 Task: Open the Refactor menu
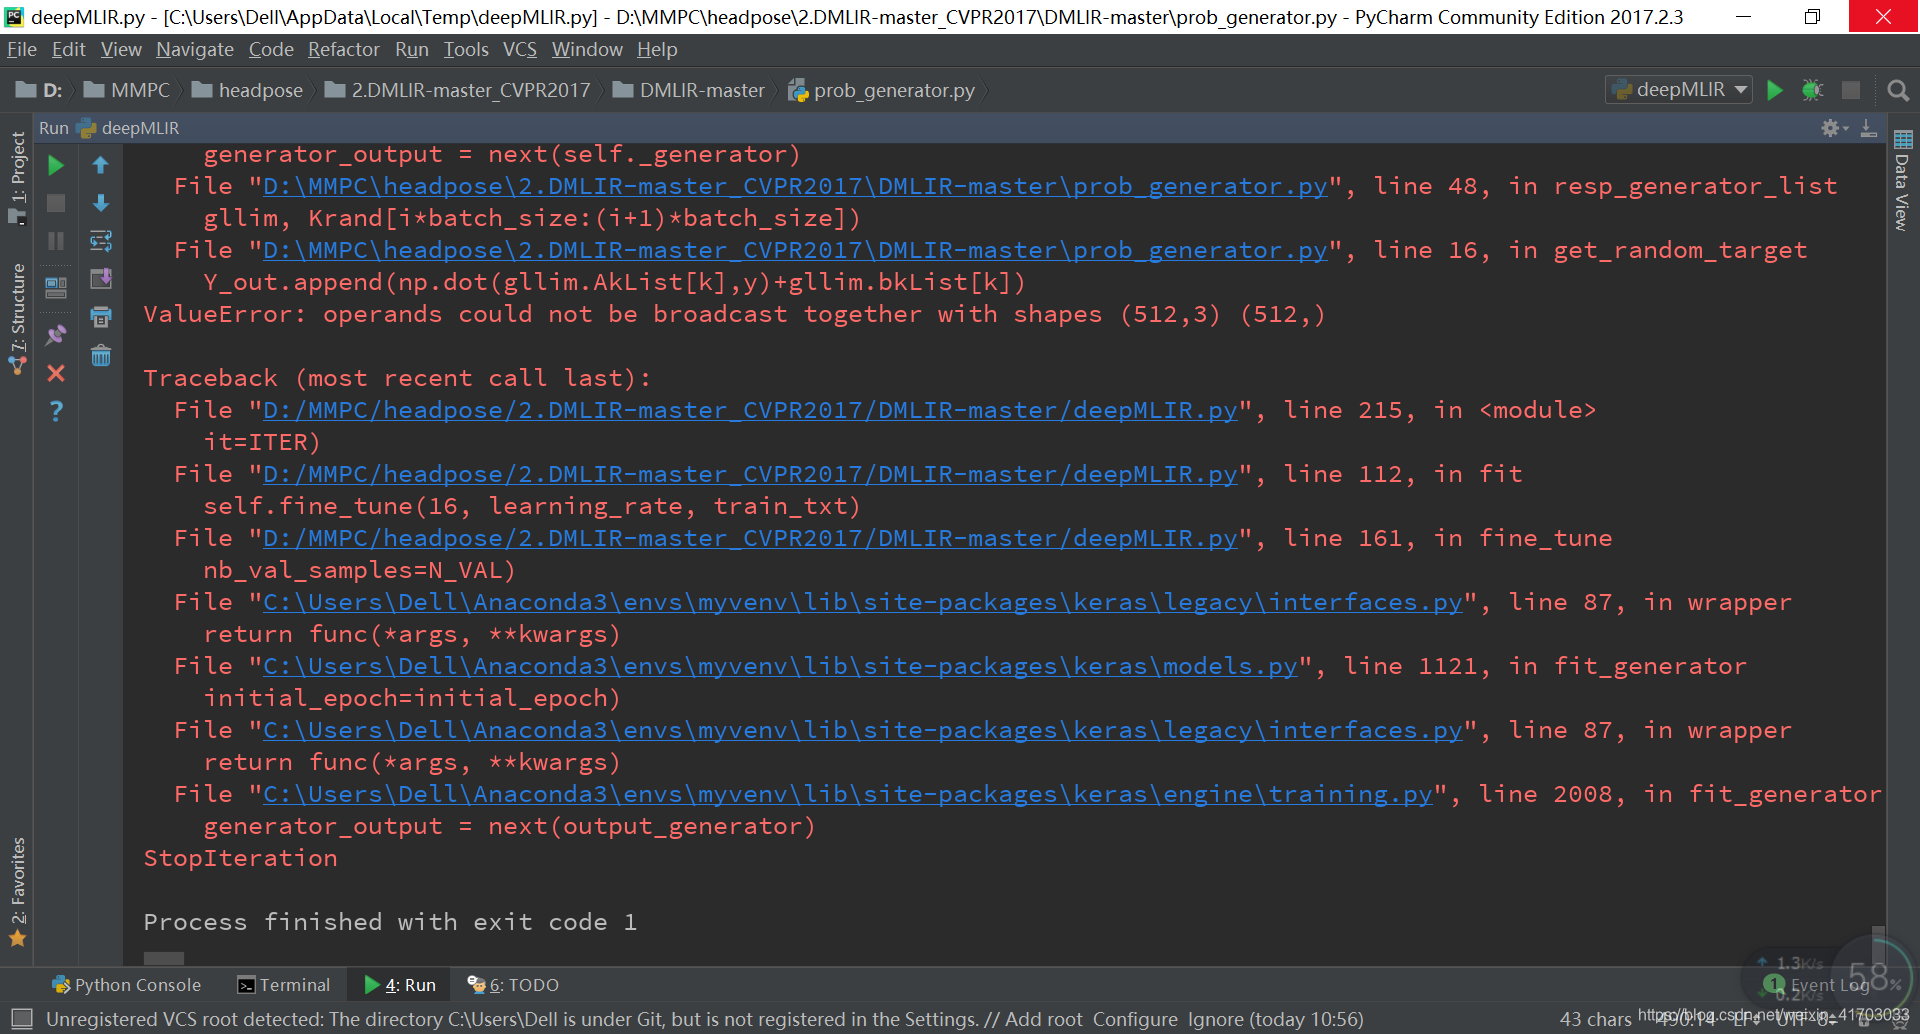pyautogui.click(x=344, y=49)
